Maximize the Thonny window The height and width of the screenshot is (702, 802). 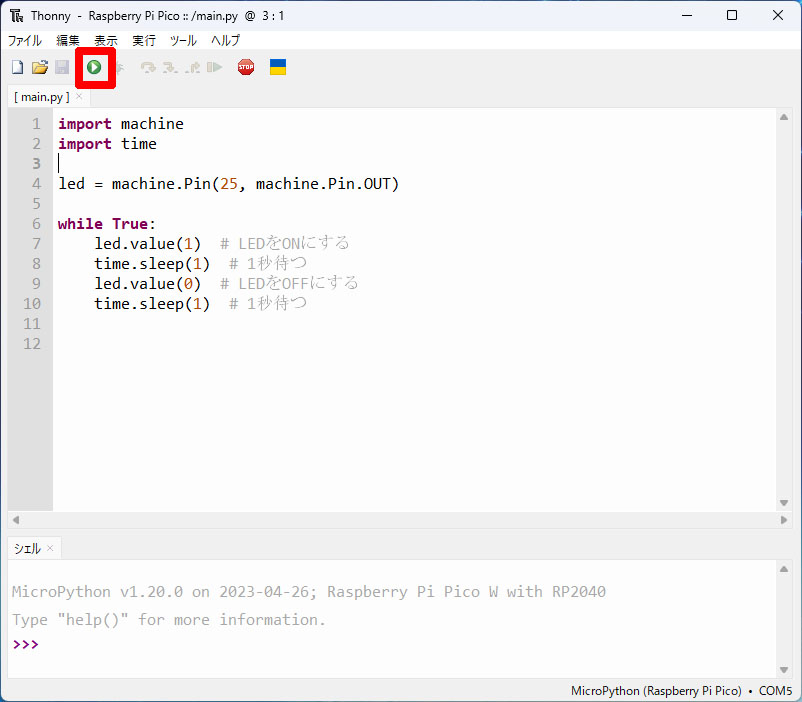[732, 15]
